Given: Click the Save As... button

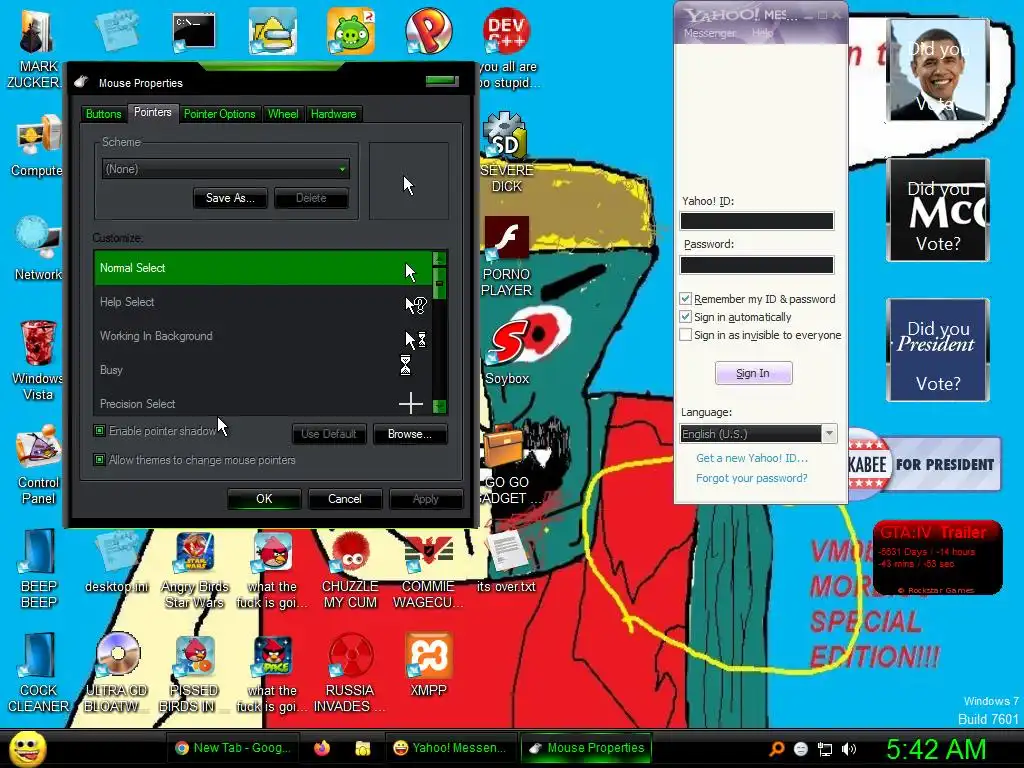Looking at the screenshot, I should click(x=230, y=198).
